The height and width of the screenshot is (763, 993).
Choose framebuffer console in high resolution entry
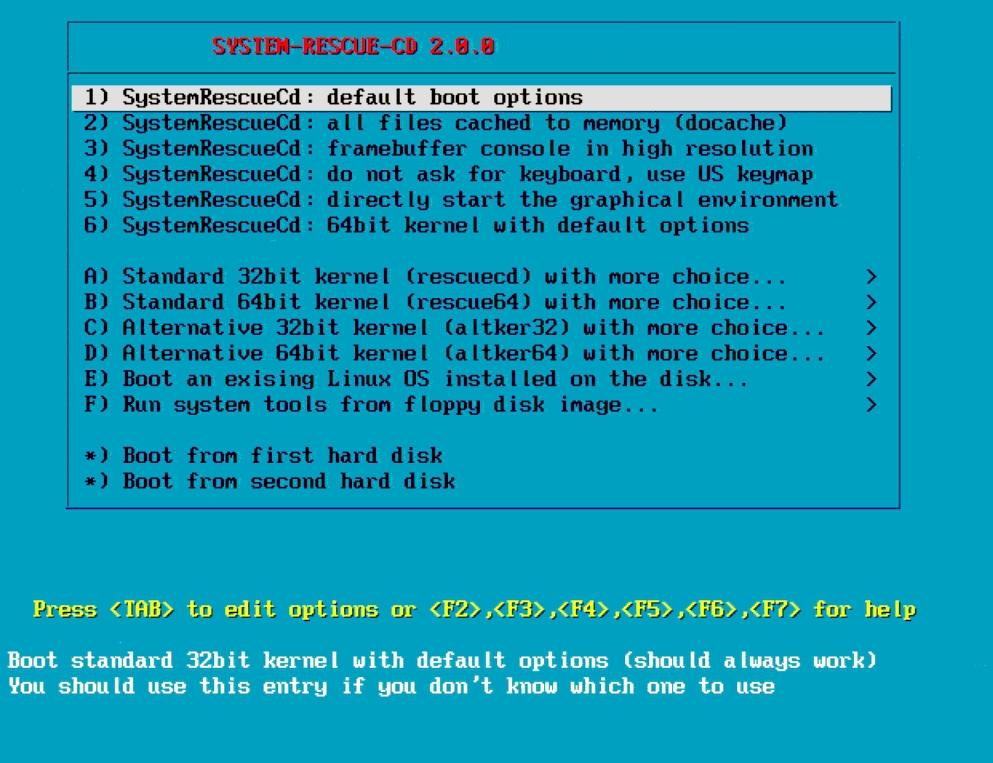481,149
